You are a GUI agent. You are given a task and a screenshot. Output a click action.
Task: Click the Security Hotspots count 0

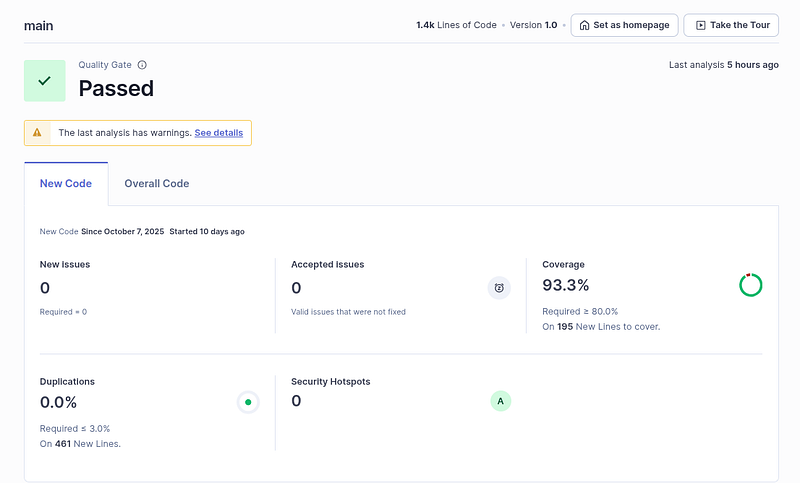pyautogui.click(x=296, y=401)
